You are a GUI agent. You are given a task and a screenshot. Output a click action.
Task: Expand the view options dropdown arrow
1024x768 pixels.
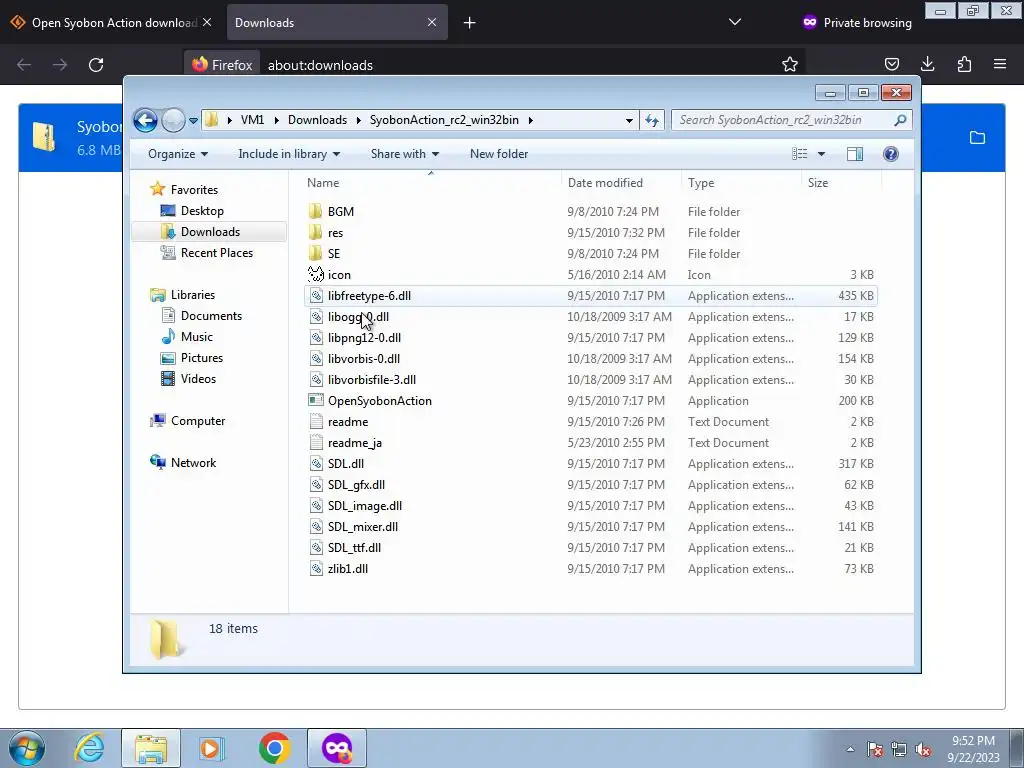(821, 154)
